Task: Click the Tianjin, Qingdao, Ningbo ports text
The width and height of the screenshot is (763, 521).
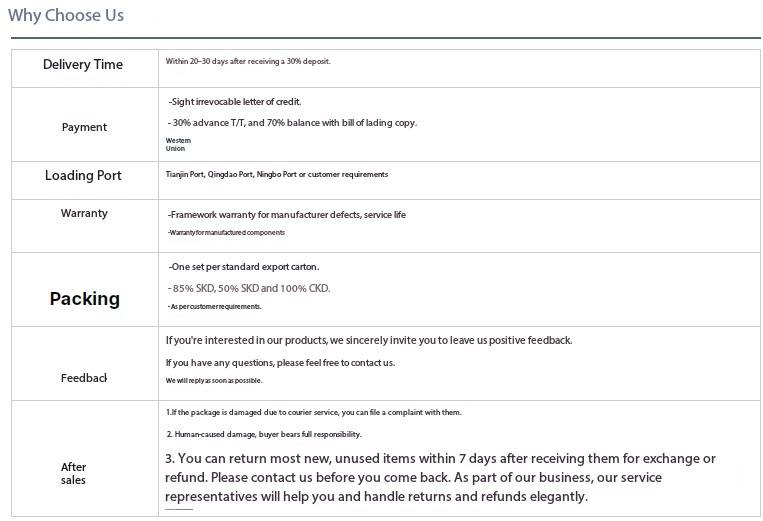Action: click(277, 175)
